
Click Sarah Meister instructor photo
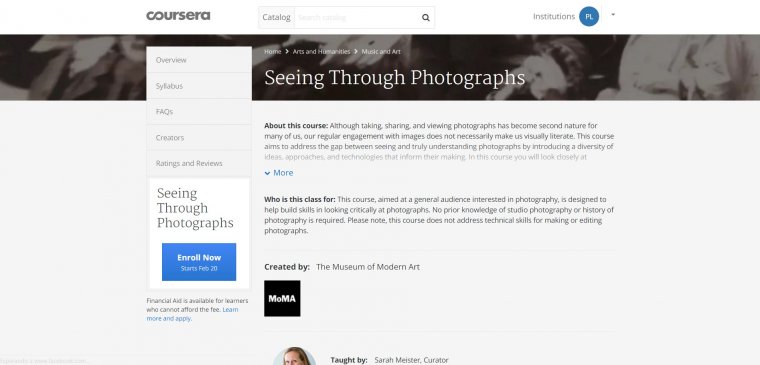pyautogui.click(x=294, y=356)
